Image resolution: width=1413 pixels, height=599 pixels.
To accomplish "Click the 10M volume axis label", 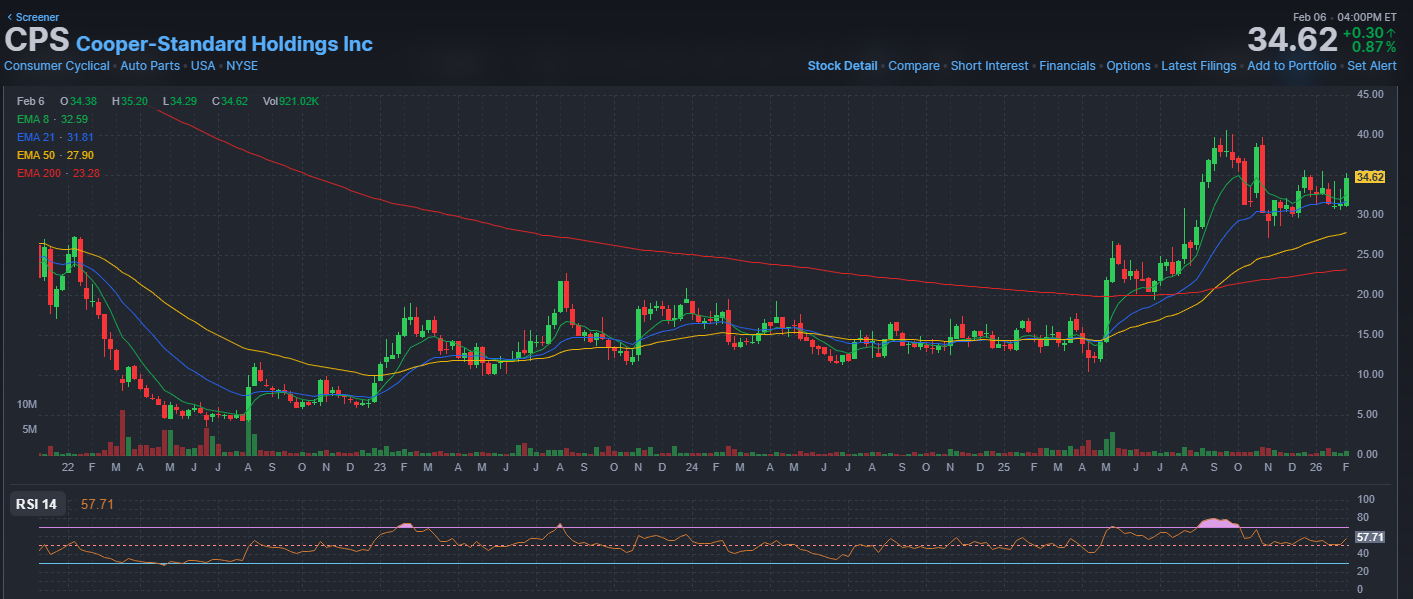I will coord(27,404).
